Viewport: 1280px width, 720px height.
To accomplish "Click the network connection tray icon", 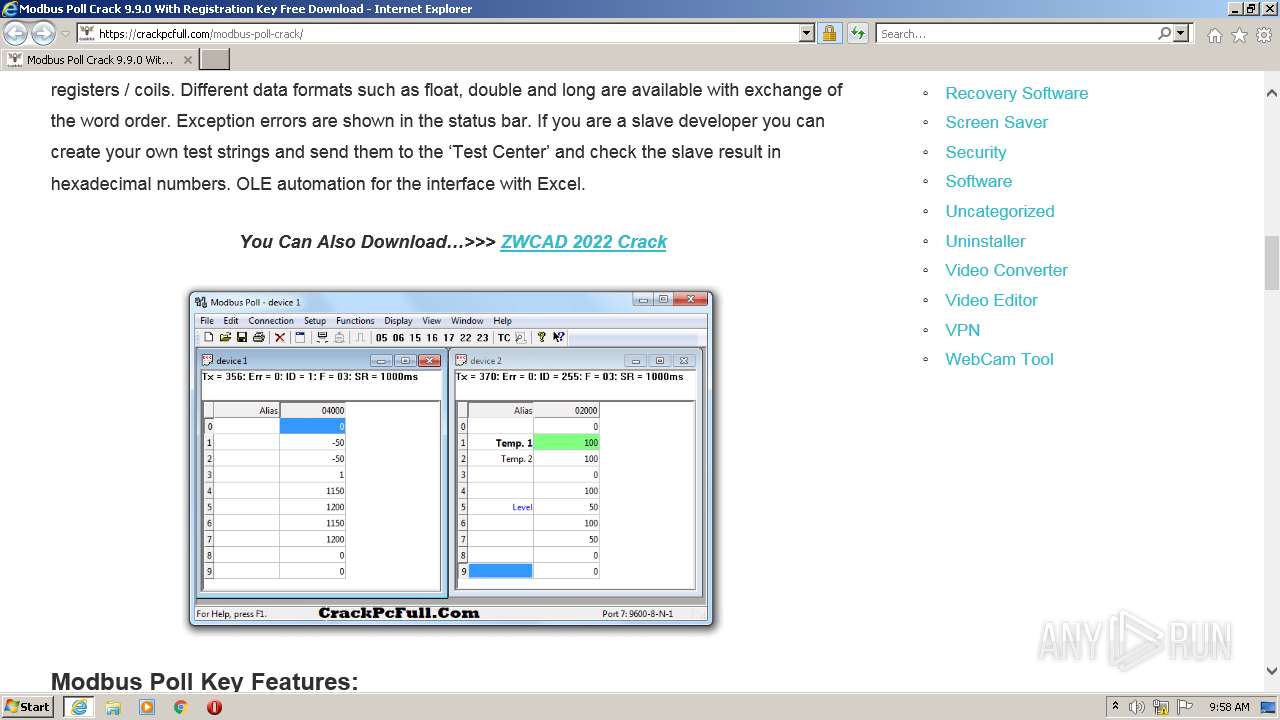I will [x=1161, y=707].
